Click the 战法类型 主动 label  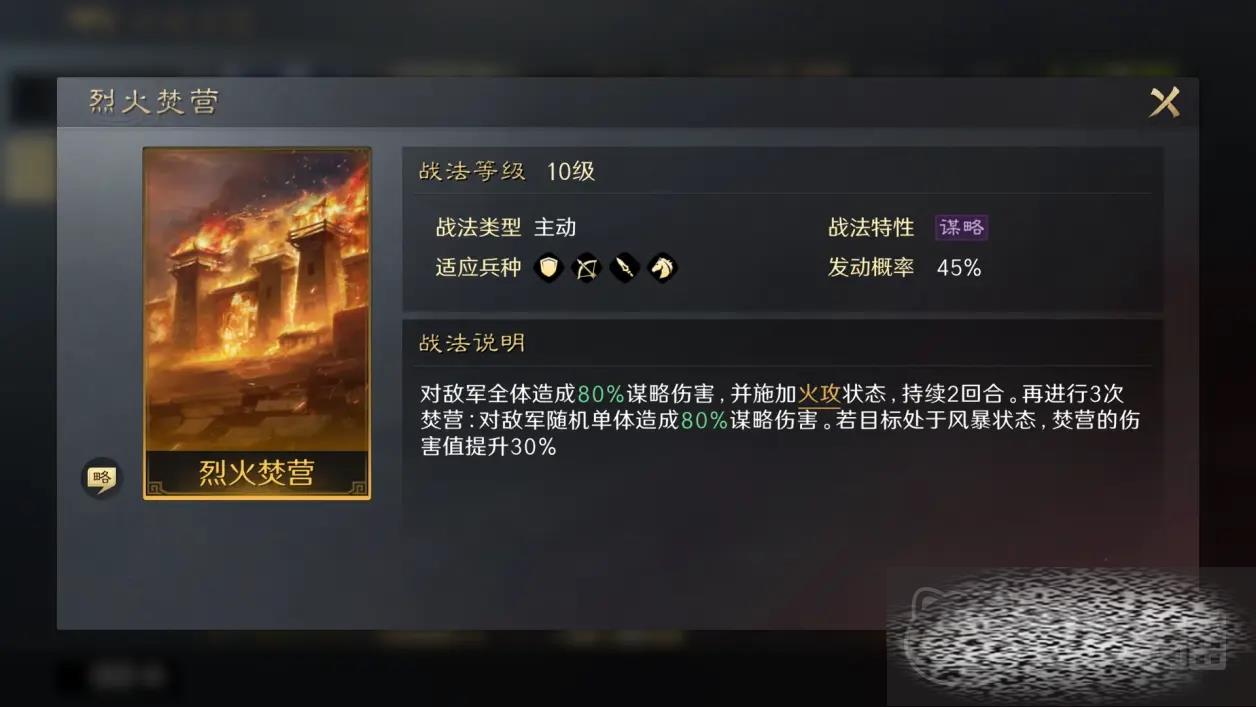(505, 227)
